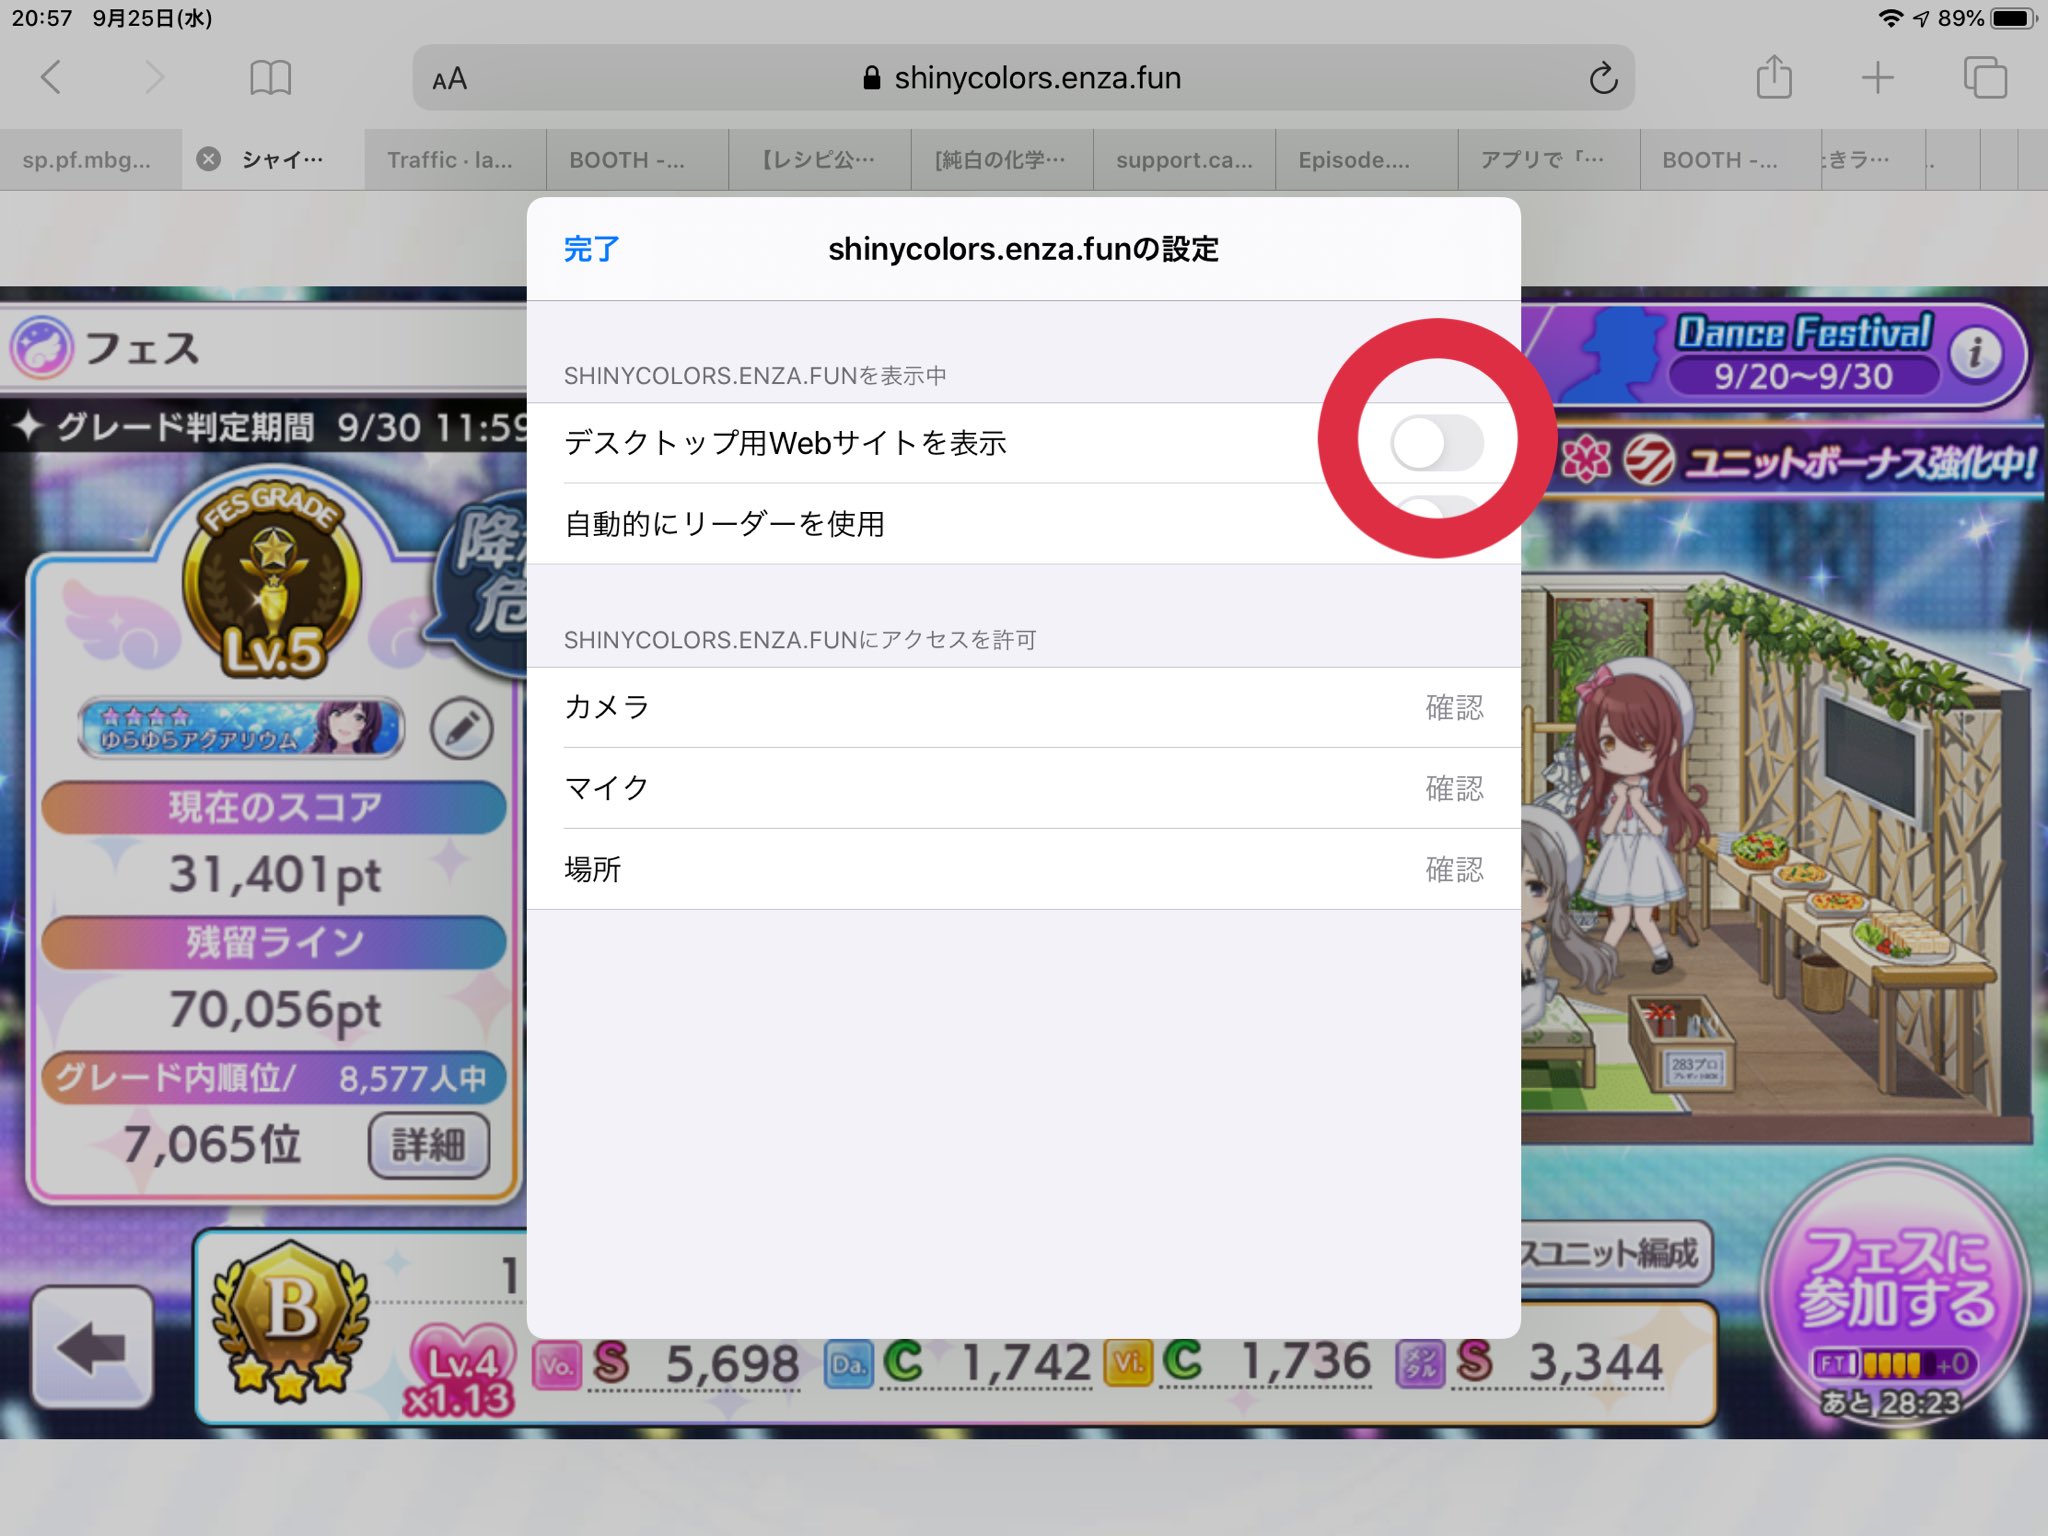Switch to Episode.... tab

point(1366,160)
